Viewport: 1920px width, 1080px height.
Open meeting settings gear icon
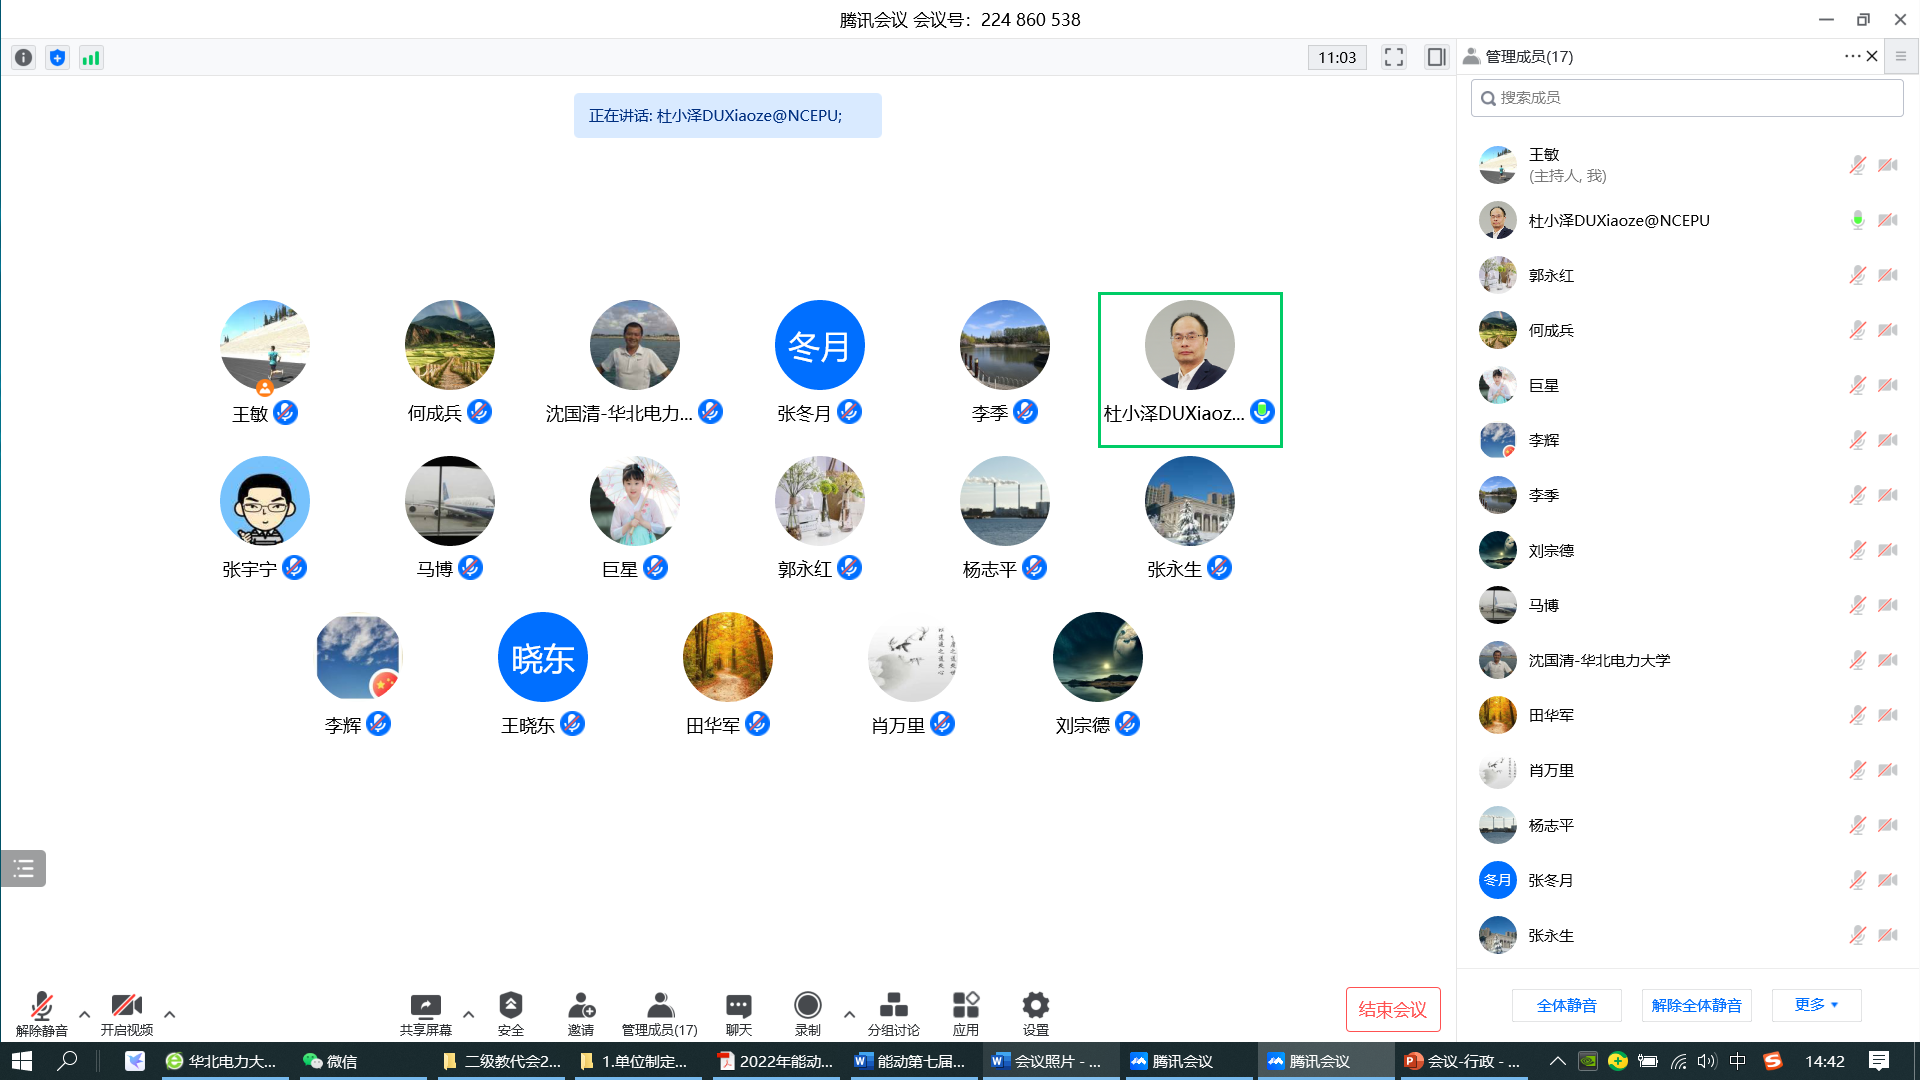1035,1006
